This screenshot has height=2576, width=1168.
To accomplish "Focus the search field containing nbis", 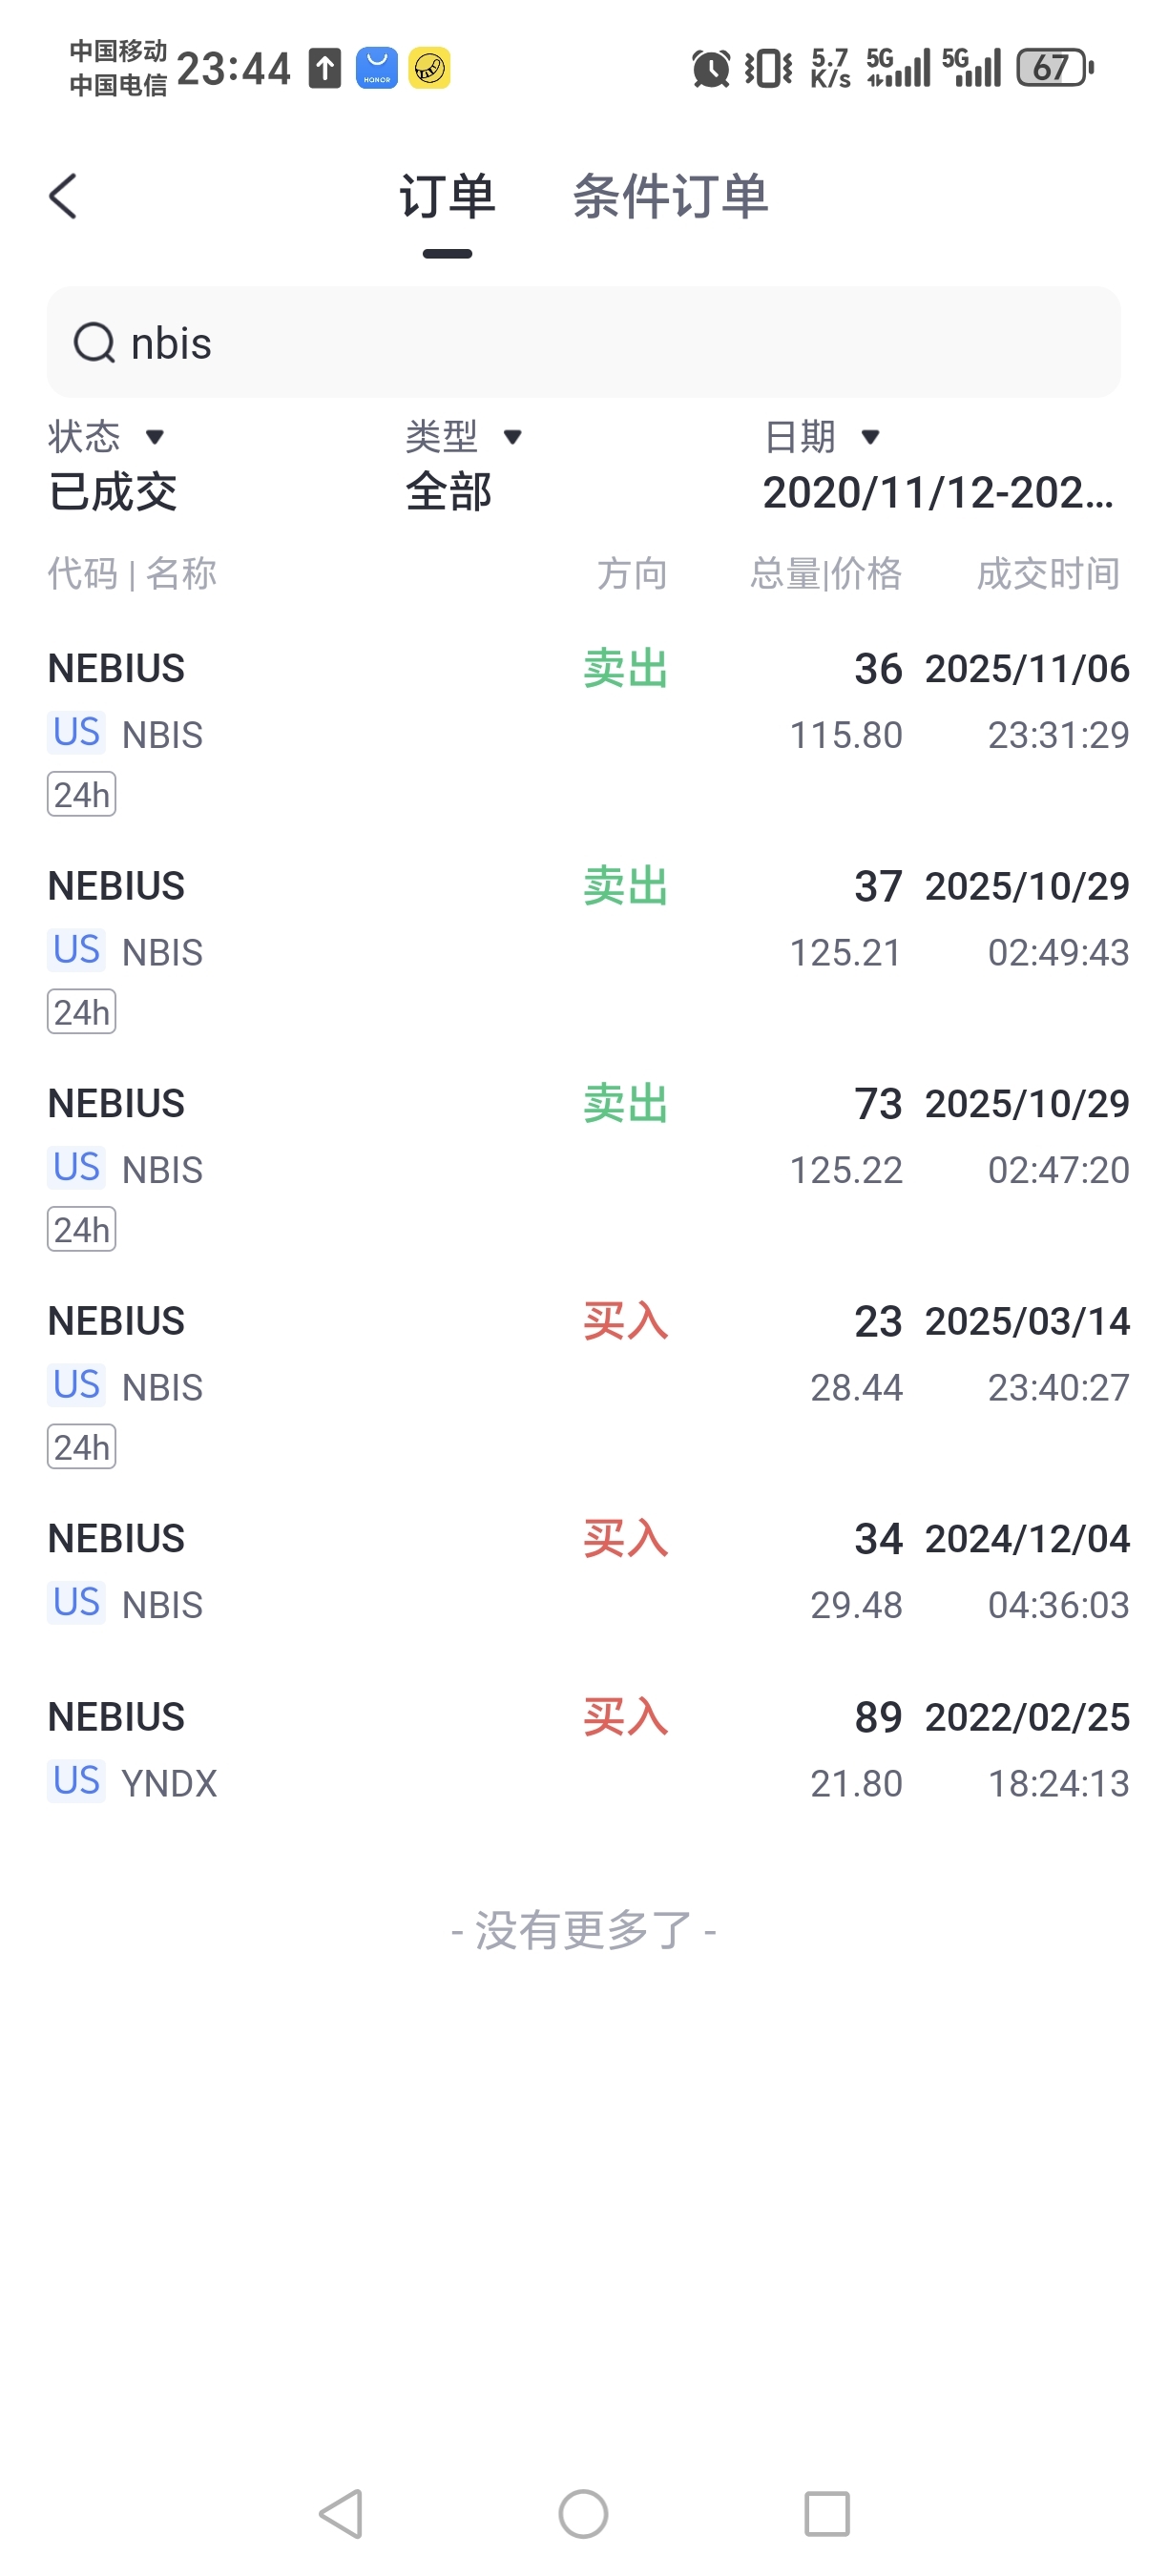I will click(x=584, y=343).
